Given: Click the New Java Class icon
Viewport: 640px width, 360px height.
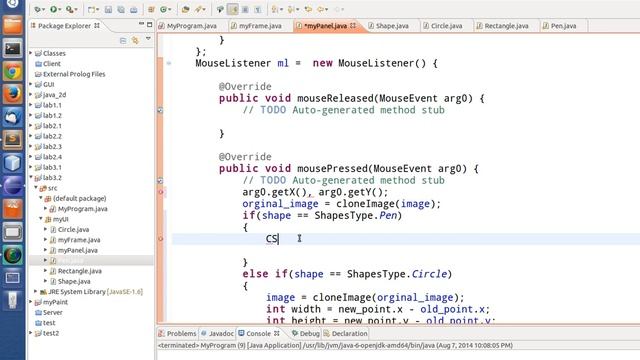Looking at the screenshot, I should (x=164, y=9).
